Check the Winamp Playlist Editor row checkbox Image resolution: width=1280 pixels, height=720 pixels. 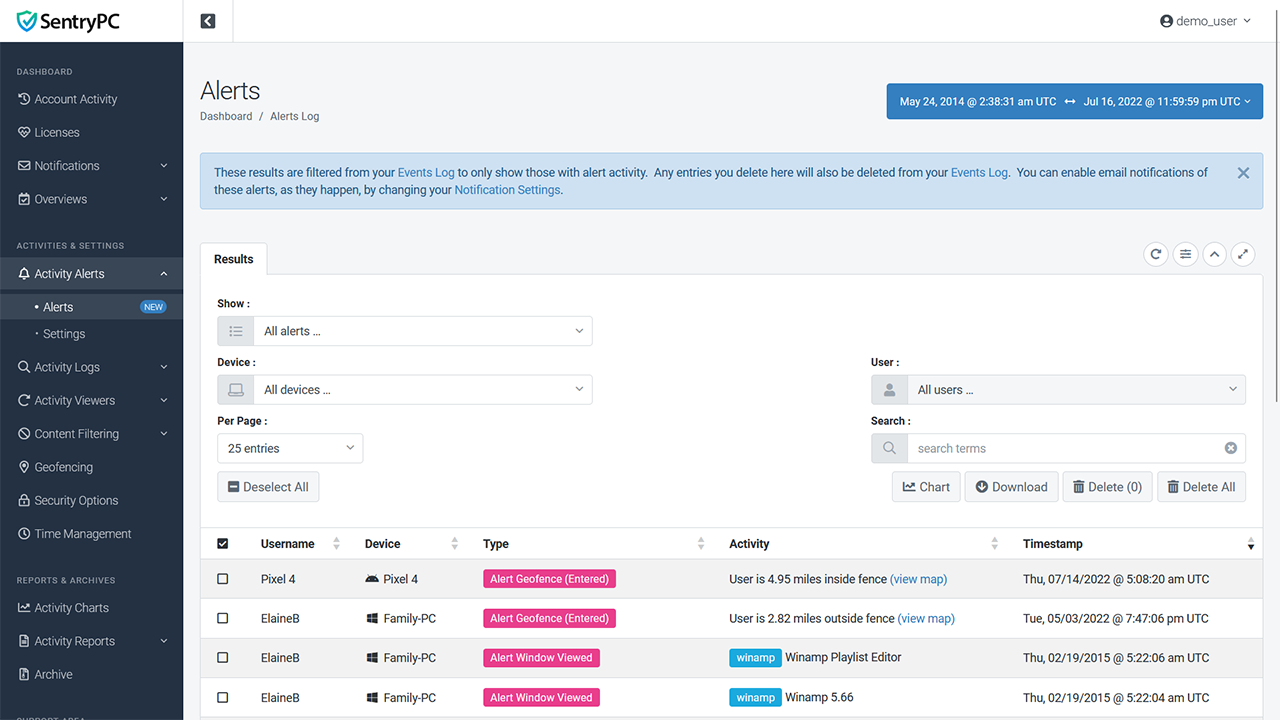point(223,658)
